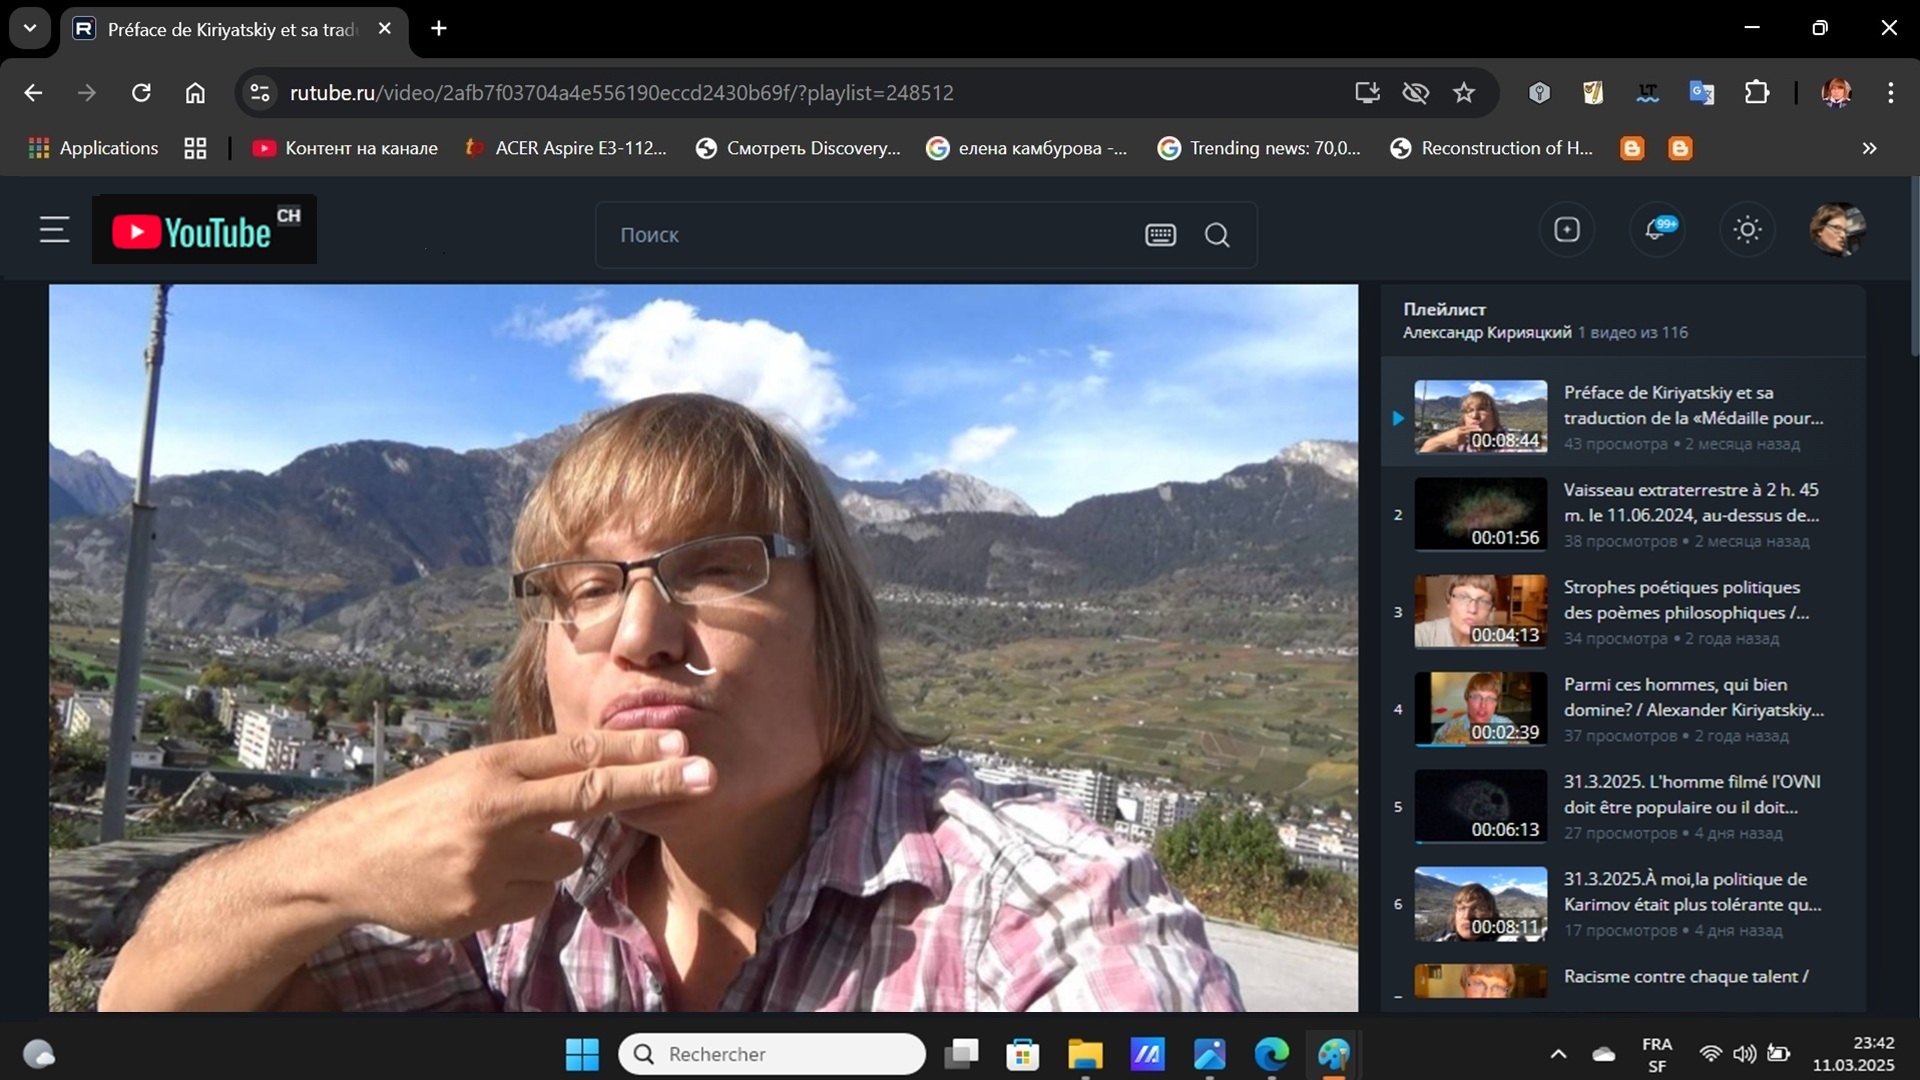Open Windows Start menu
The width and height of the screenshot is (1920, 1080).
coord(581,1054)
